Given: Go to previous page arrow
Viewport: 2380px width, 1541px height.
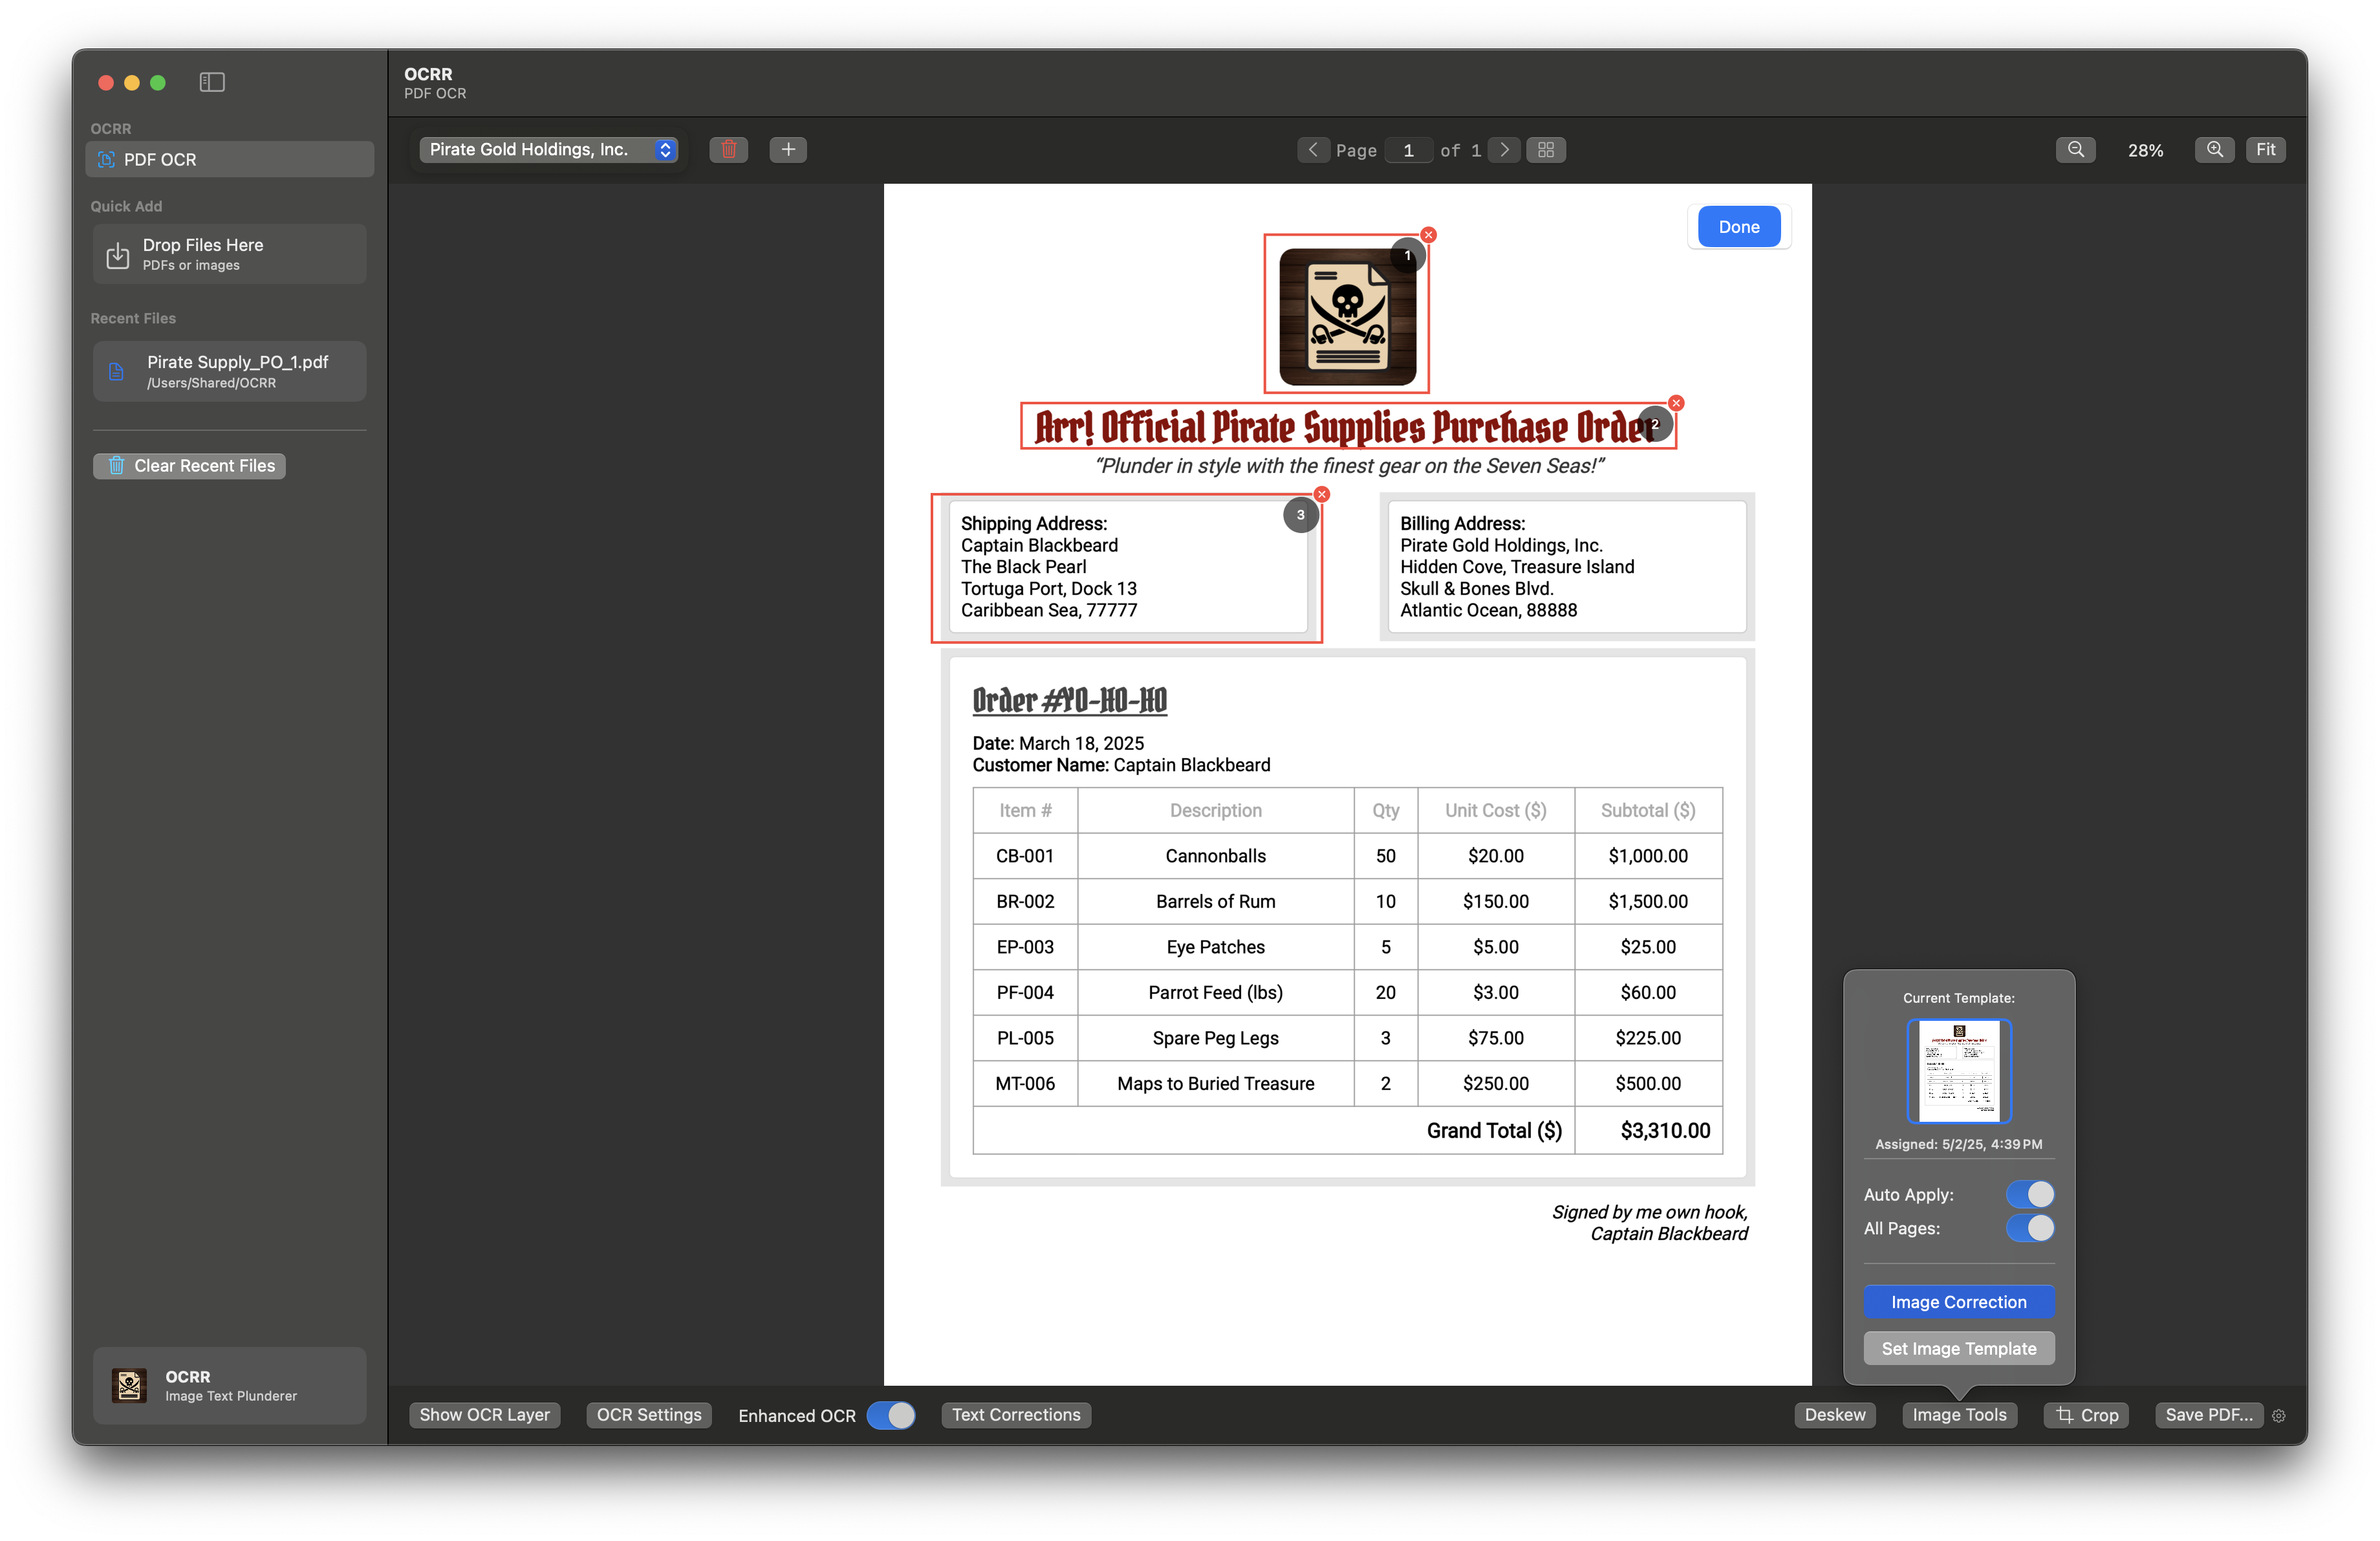Looking at the screenshot, I should (x=1313, y=149).
